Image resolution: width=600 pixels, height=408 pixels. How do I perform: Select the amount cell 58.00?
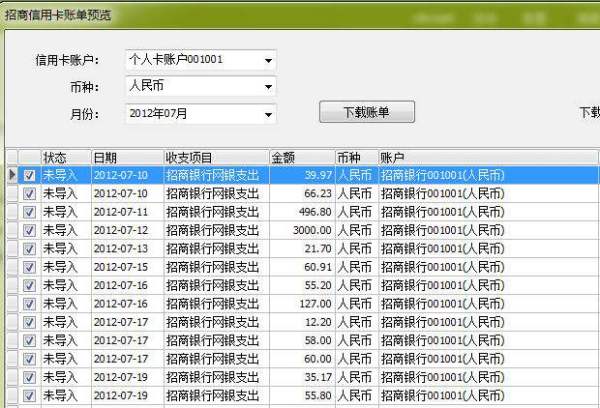[x=302, y=341]
